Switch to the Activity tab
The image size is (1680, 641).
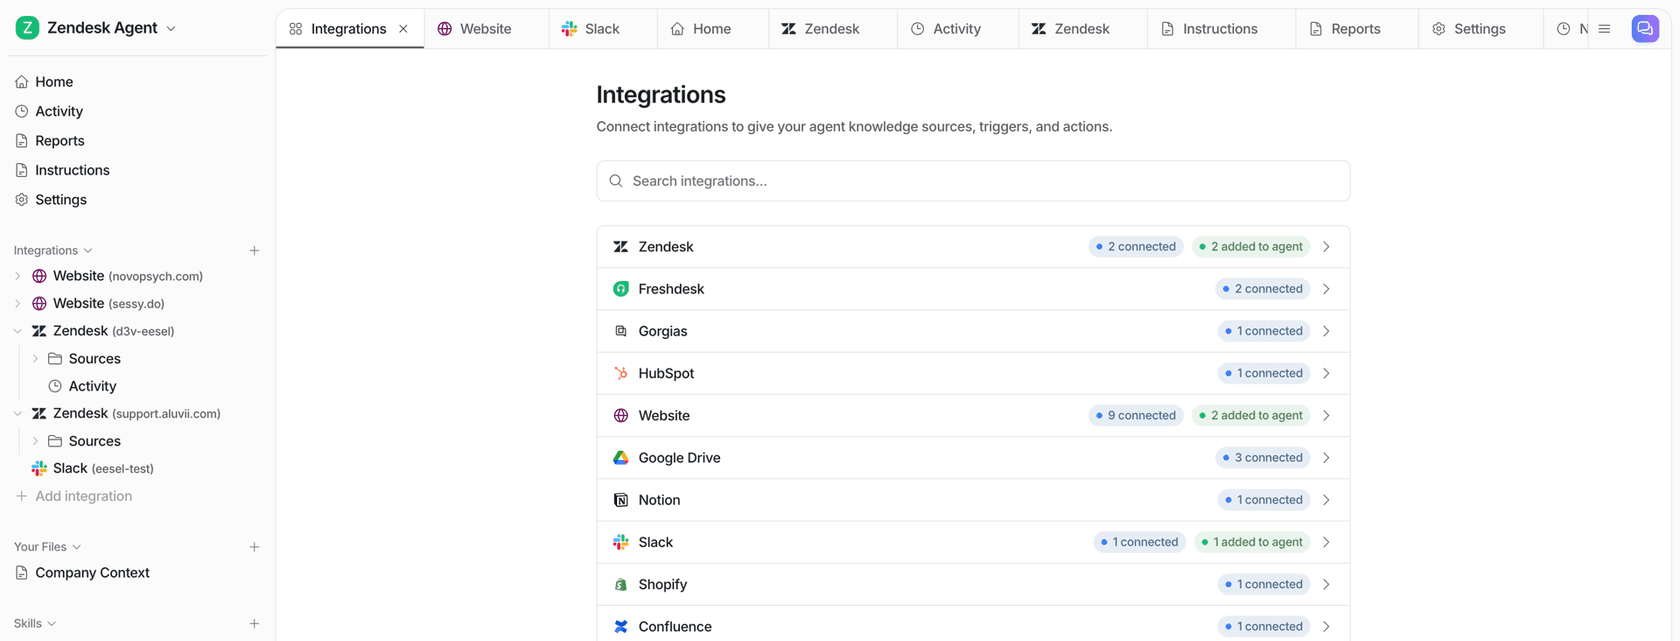(957, 29)
